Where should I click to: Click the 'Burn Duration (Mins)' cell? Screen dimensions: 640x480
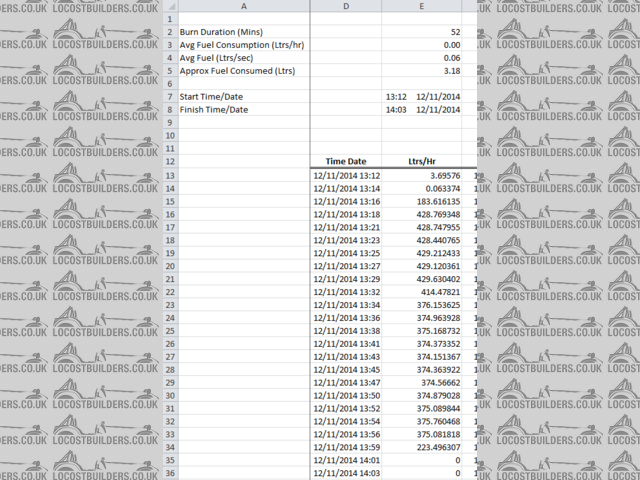[244, 32]
